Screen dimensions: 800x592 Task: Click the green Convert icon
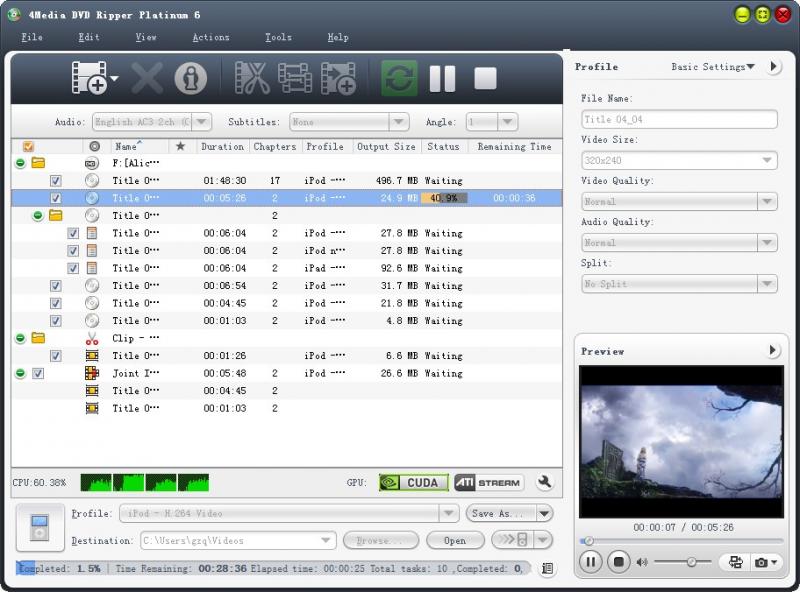pyautogui.click(x=399, y=78)
